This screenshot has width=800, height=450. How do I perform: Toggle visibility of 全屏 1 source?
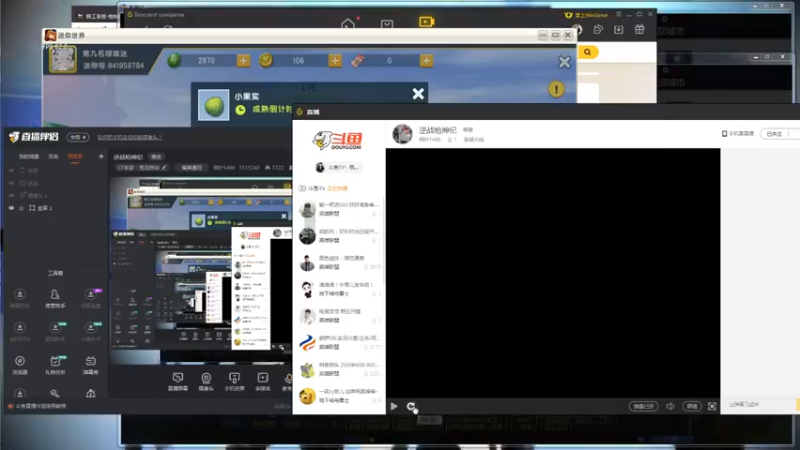click(x=11, y=208)
